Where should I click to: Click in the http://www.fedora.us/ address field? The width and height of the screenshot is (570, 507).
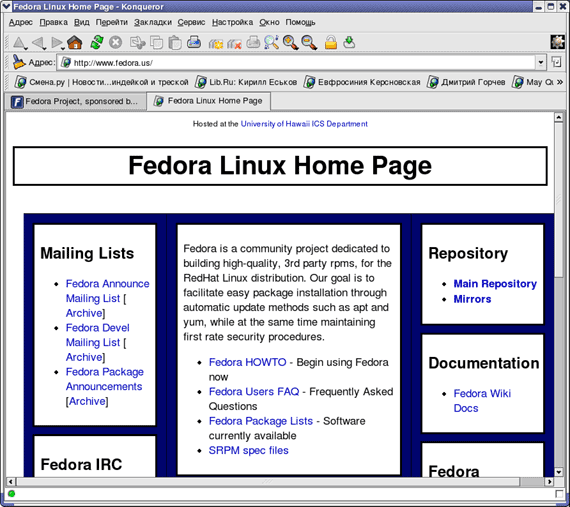tap(297, 63)
